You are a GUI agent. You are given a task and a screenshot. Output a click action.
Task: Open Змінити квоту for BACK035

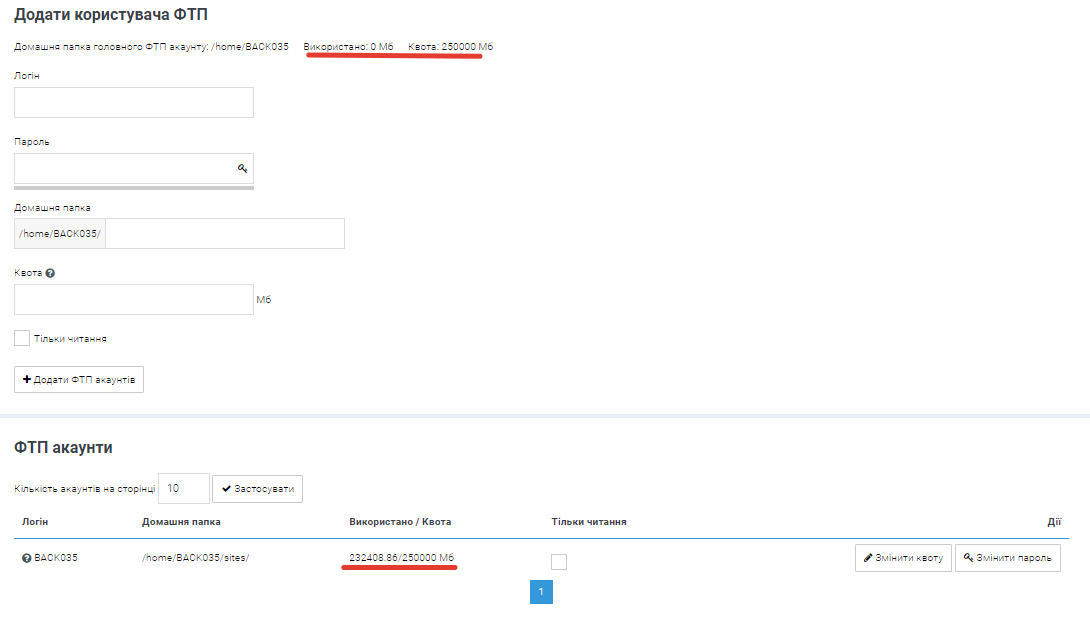903,558
